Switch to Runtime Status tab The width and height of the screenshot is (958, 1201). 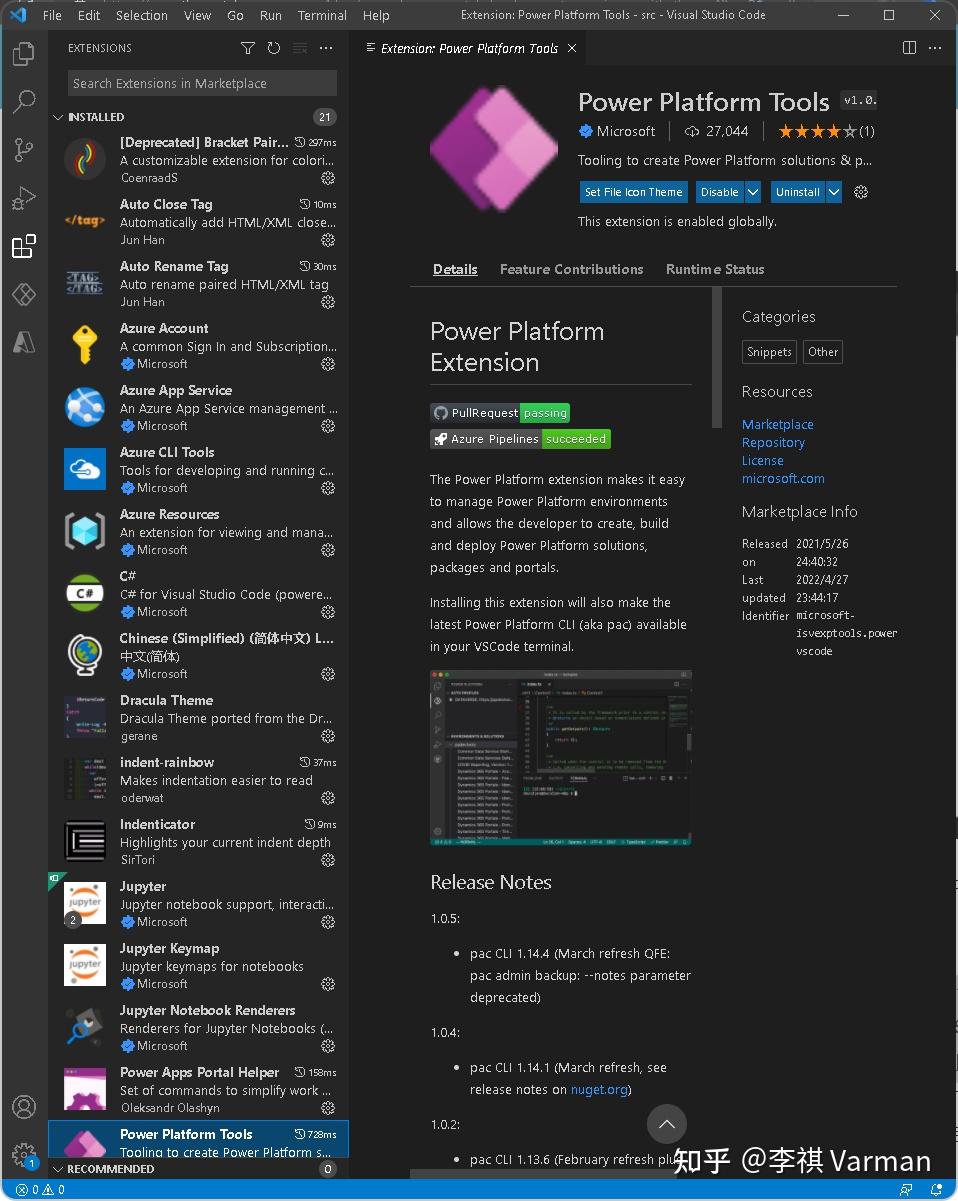pos(715,269)
